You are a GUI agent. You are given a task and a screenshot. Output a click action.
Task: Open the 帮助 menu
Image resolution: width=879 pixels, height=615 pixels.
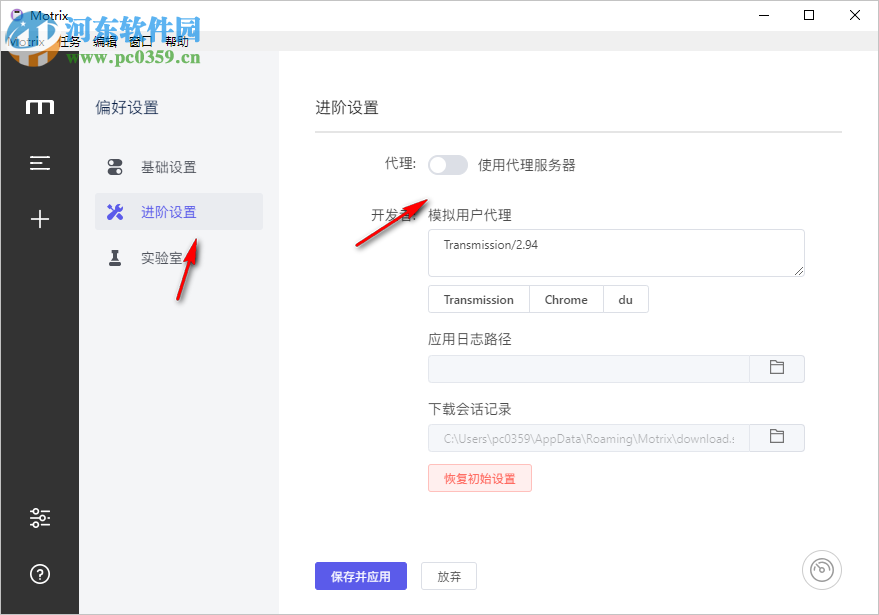click(x=177, y=41)
